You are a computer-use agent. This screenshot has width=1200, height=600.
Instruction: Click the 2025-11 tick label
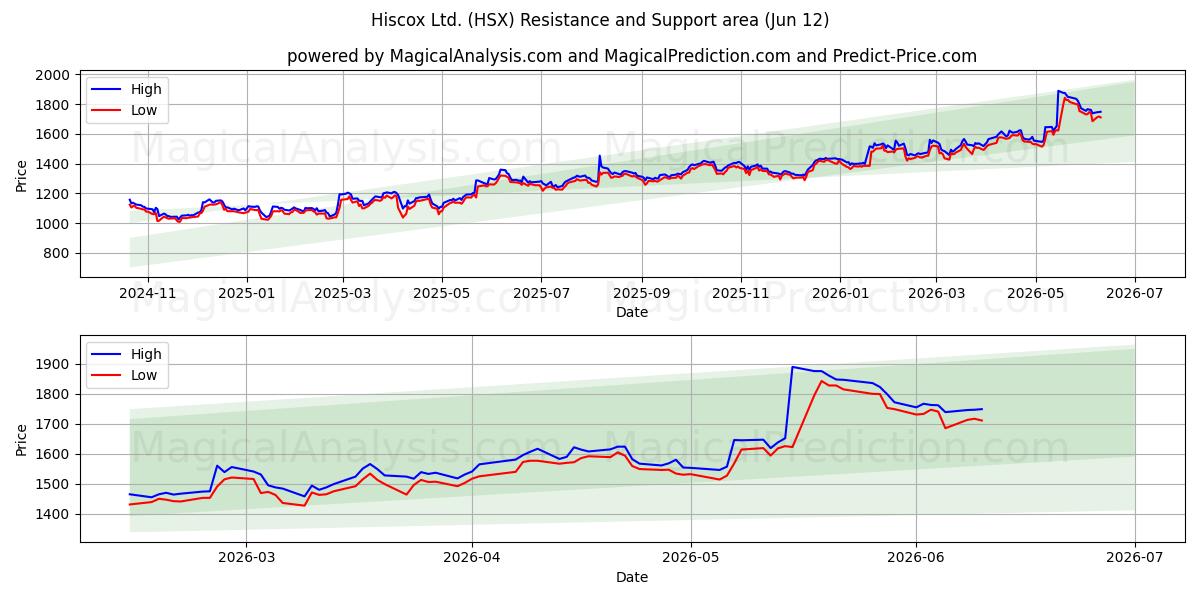click(741, 292)
